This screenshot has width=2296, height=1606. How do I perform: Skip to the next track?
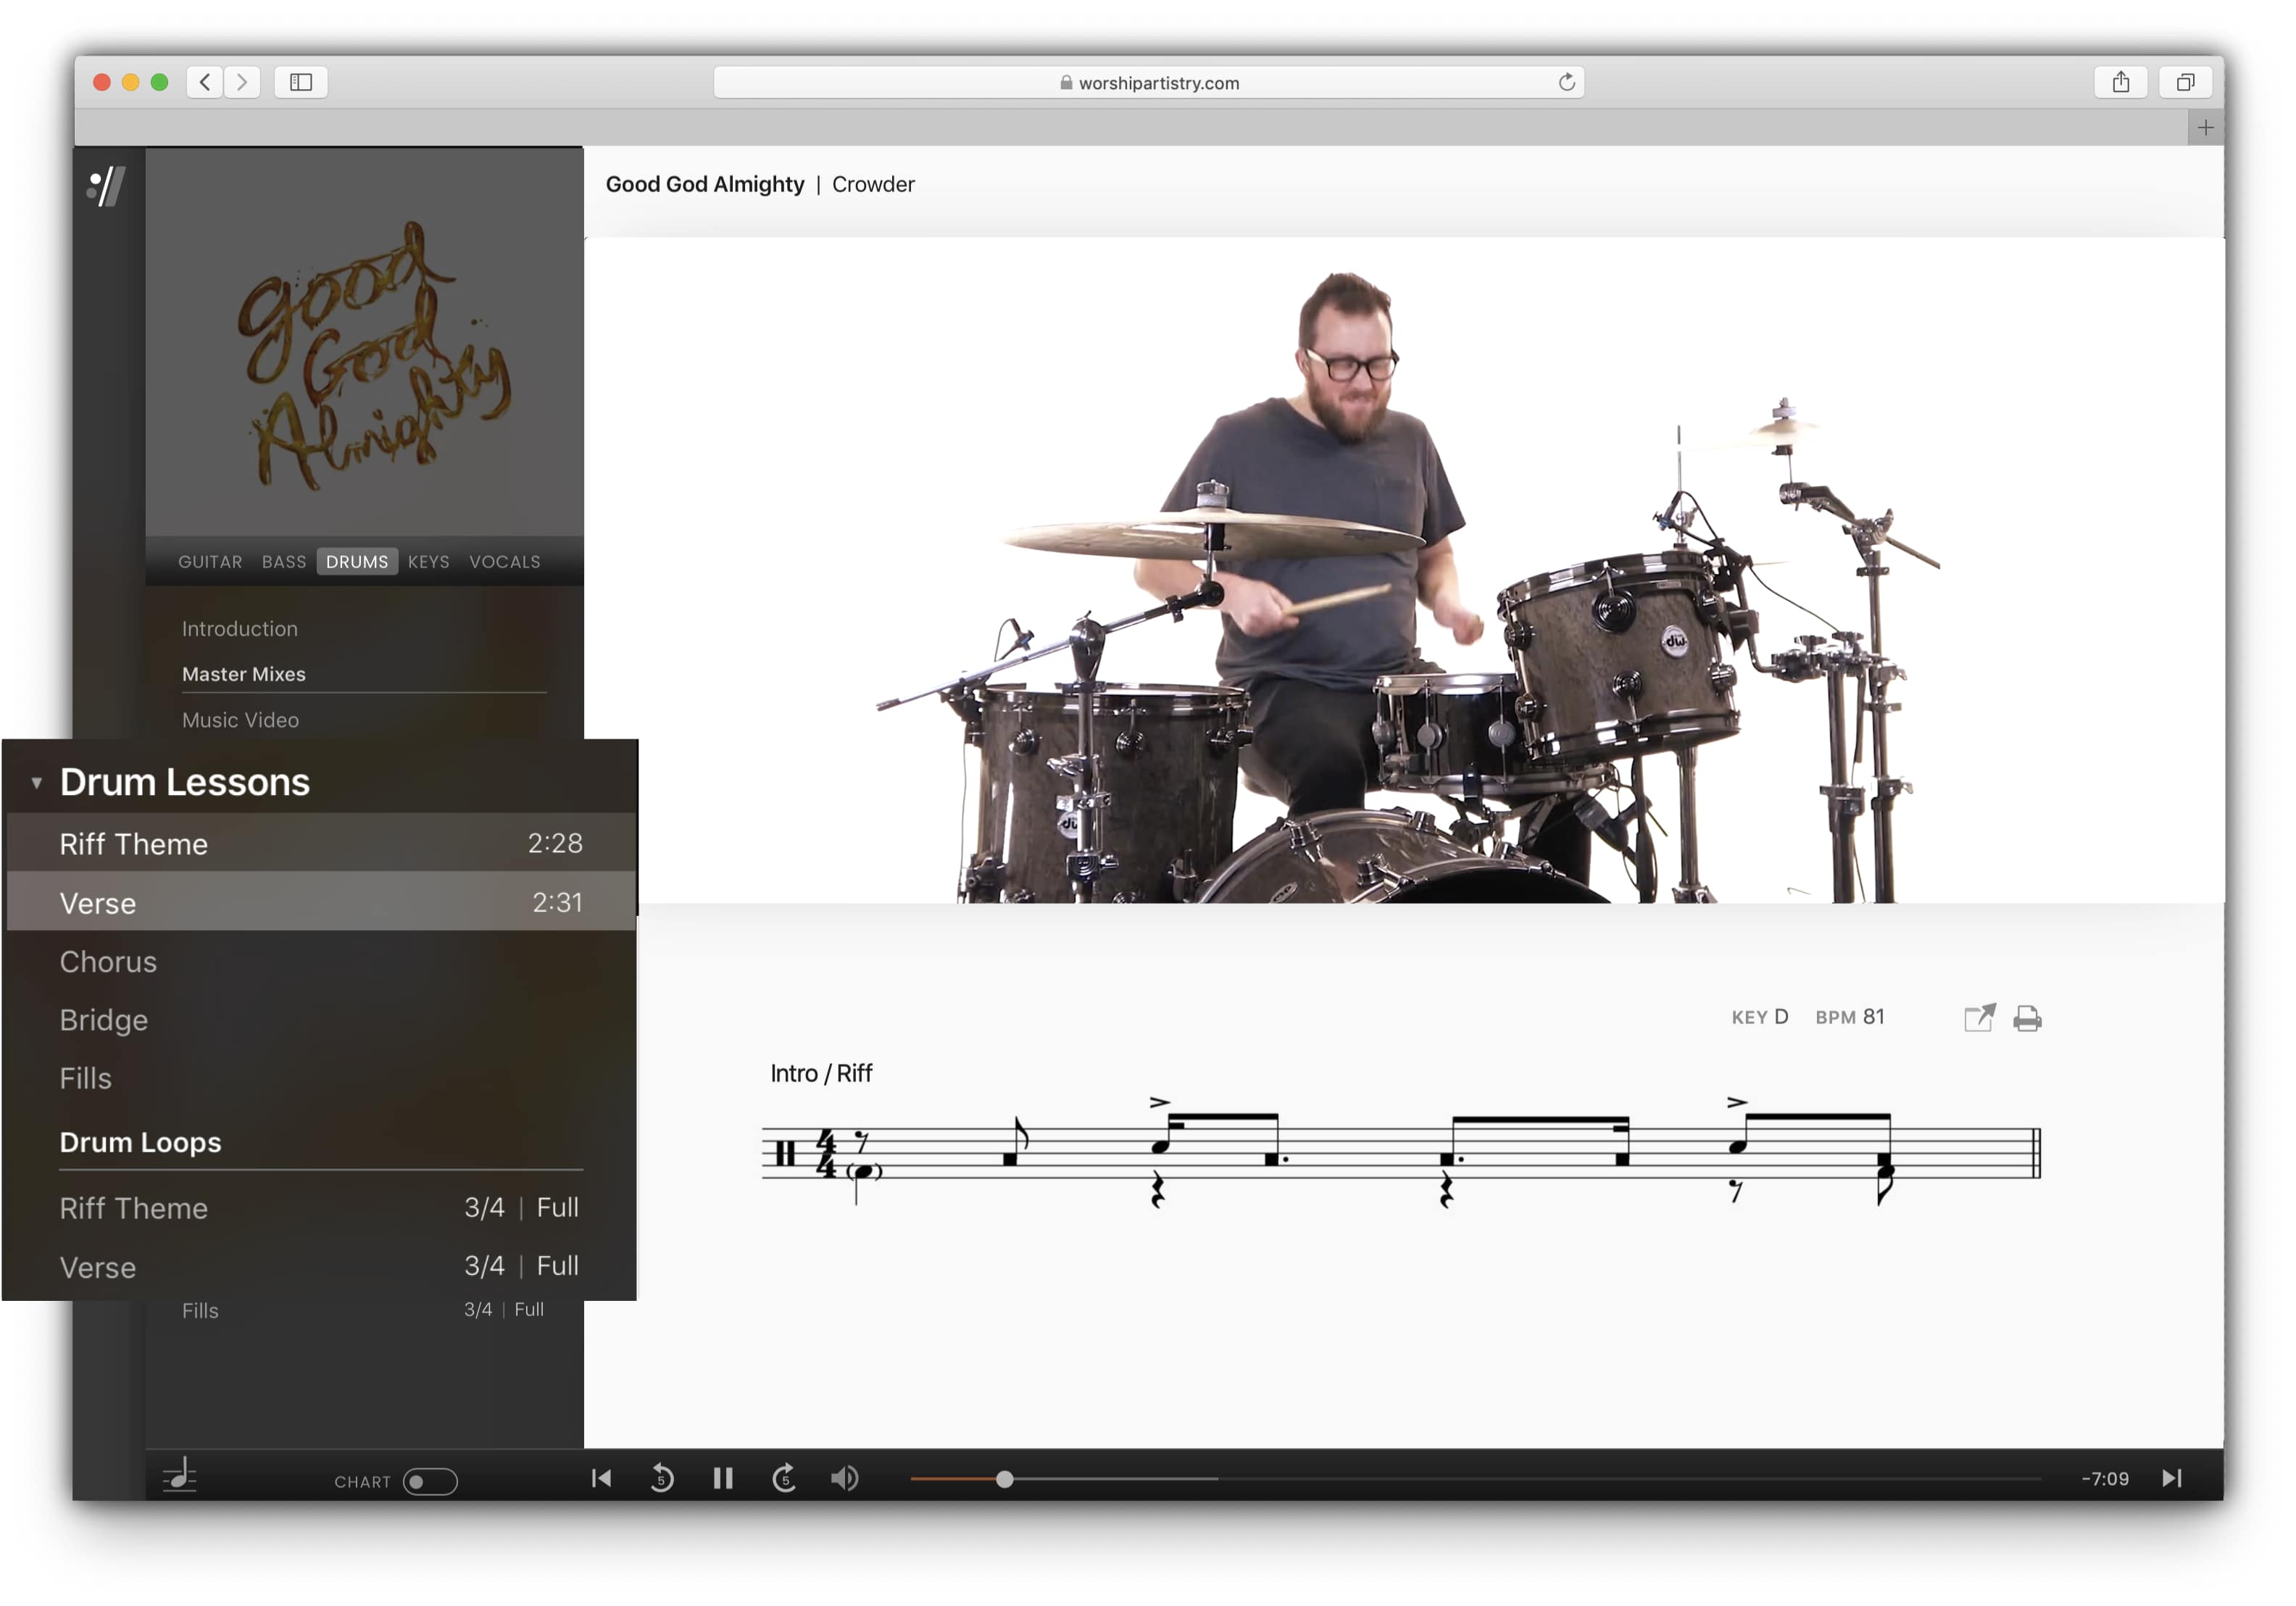click(2171, 1479)
